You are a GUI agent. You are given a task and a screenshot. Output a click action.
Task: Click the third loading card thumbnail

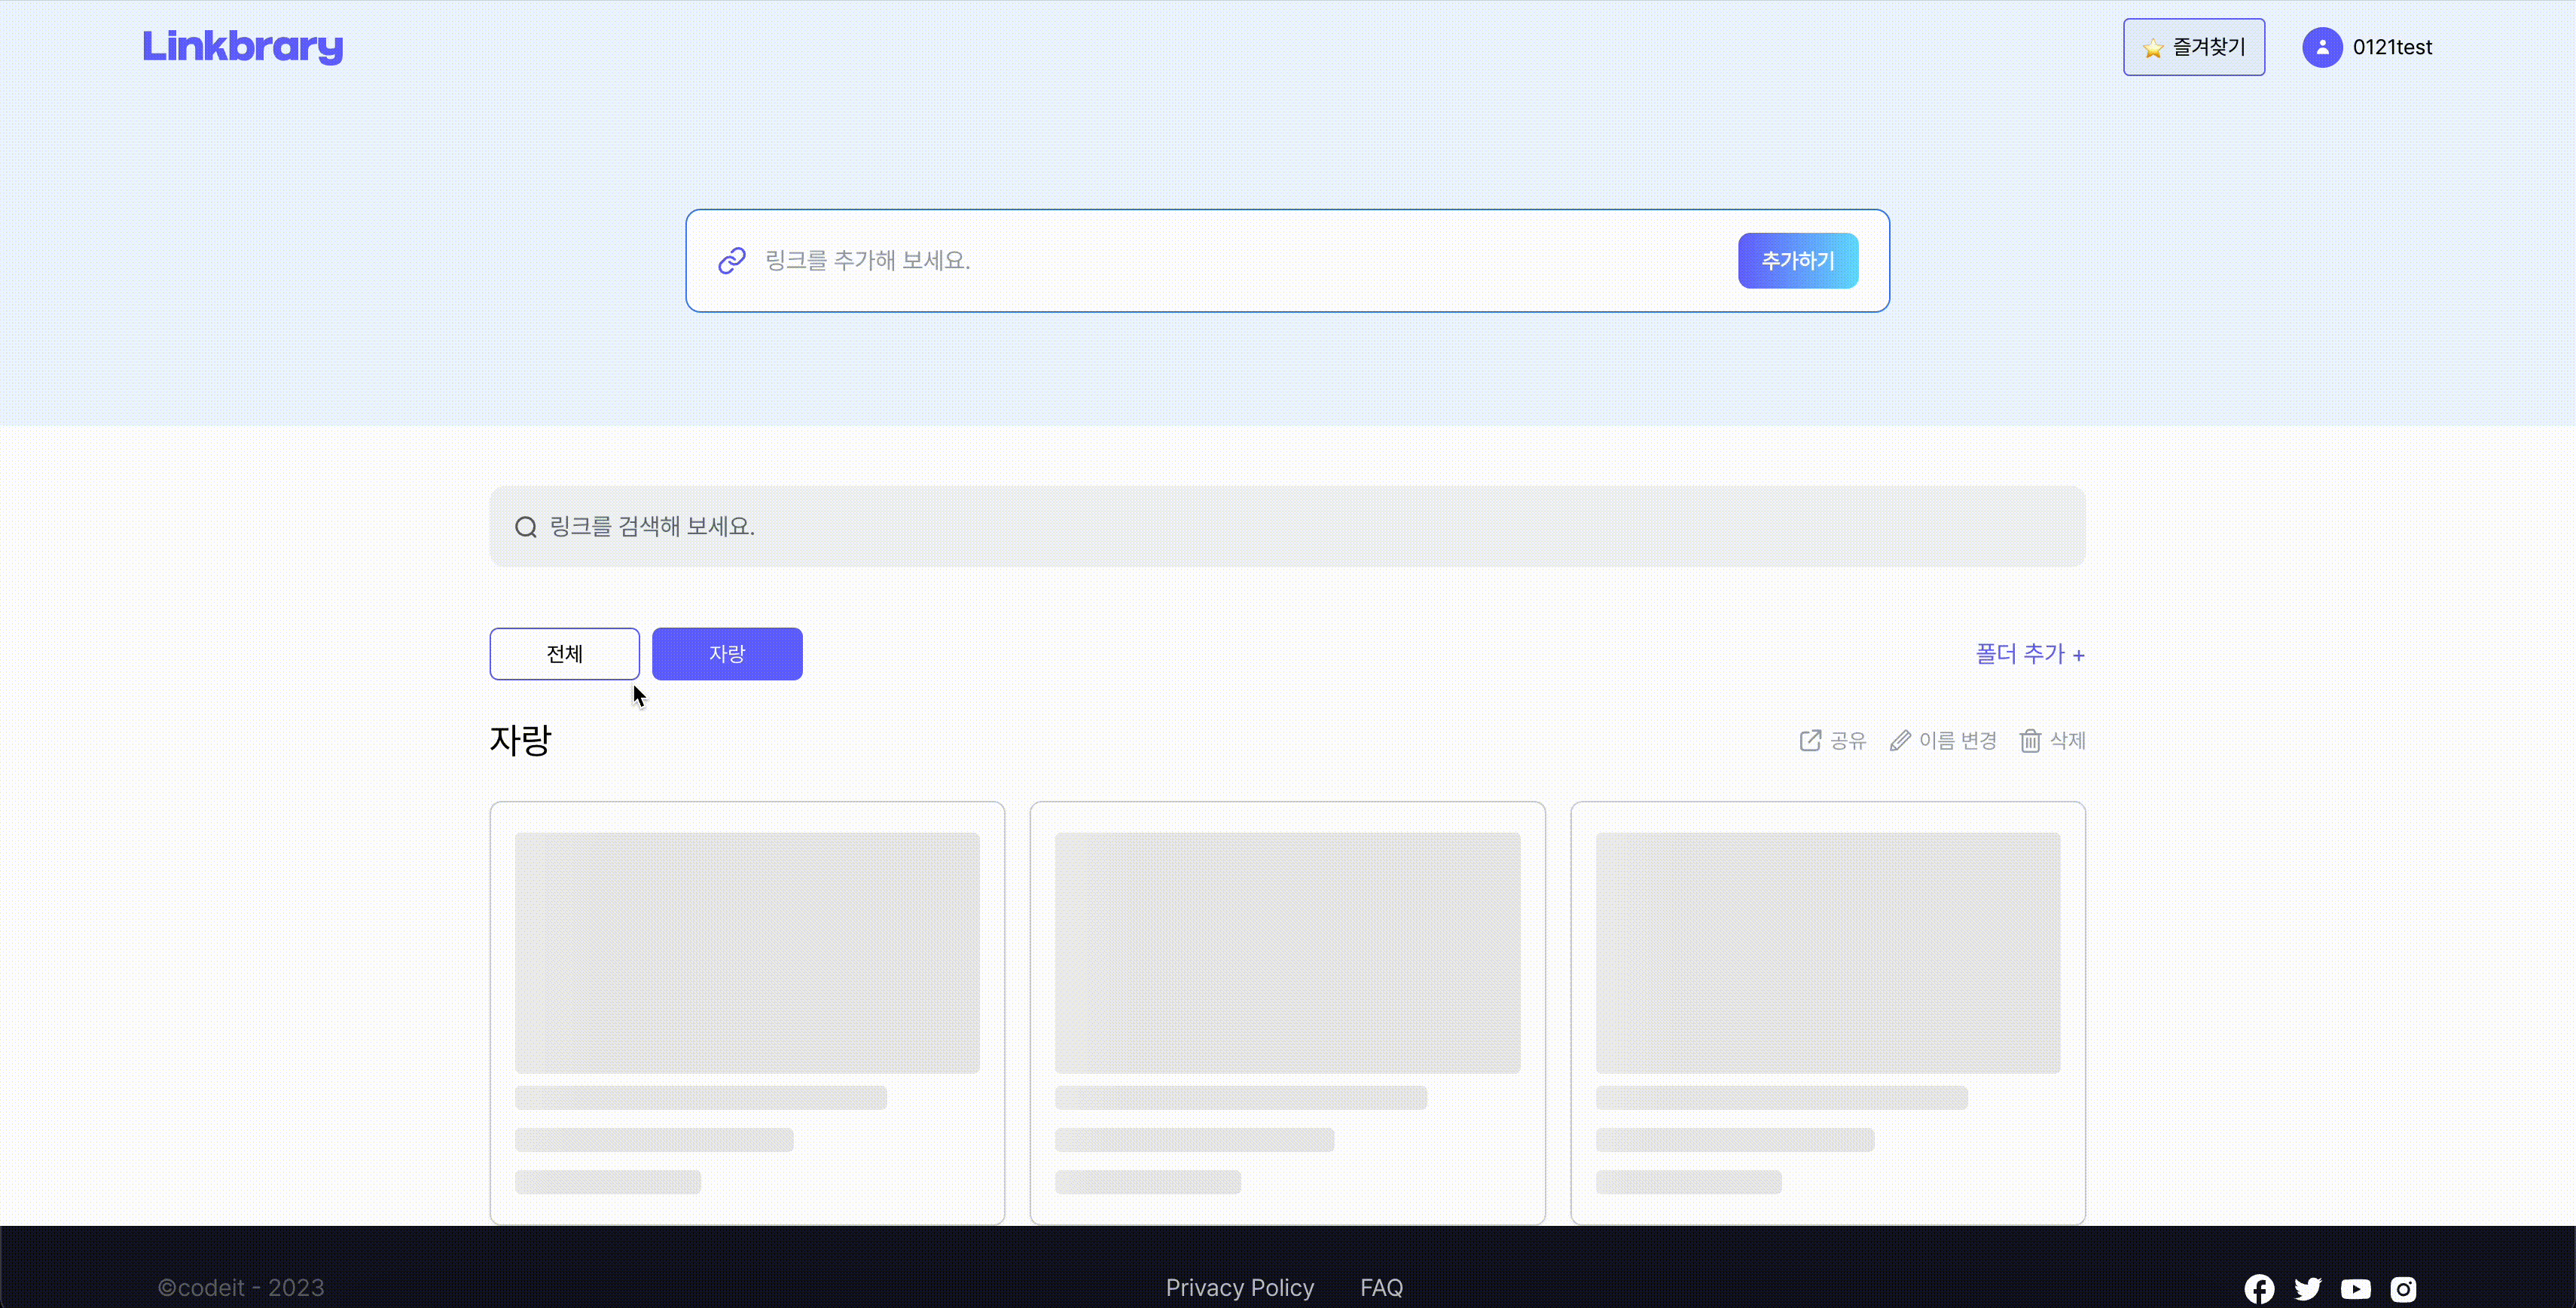[x=1828, y=953]
